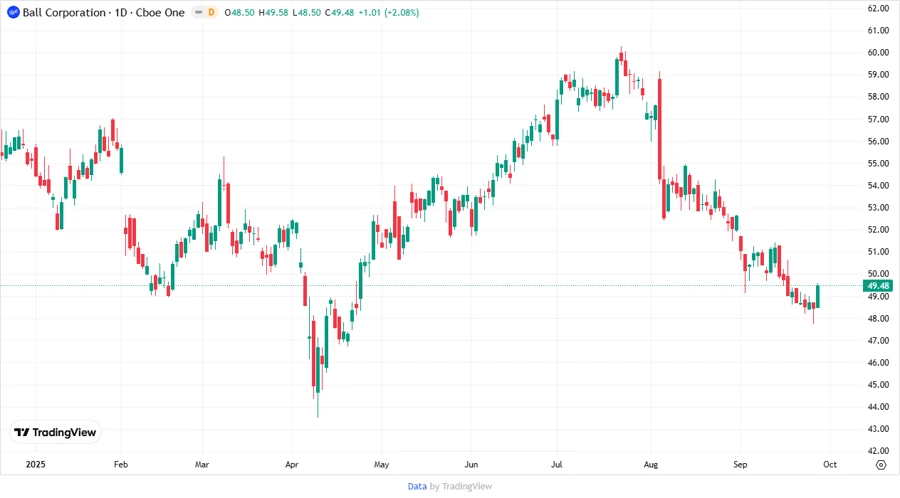Screen dimensions: 900x498
Task: Click 'by TradingView' footer text
Action: pyautogui.click(x=461, y=486)
